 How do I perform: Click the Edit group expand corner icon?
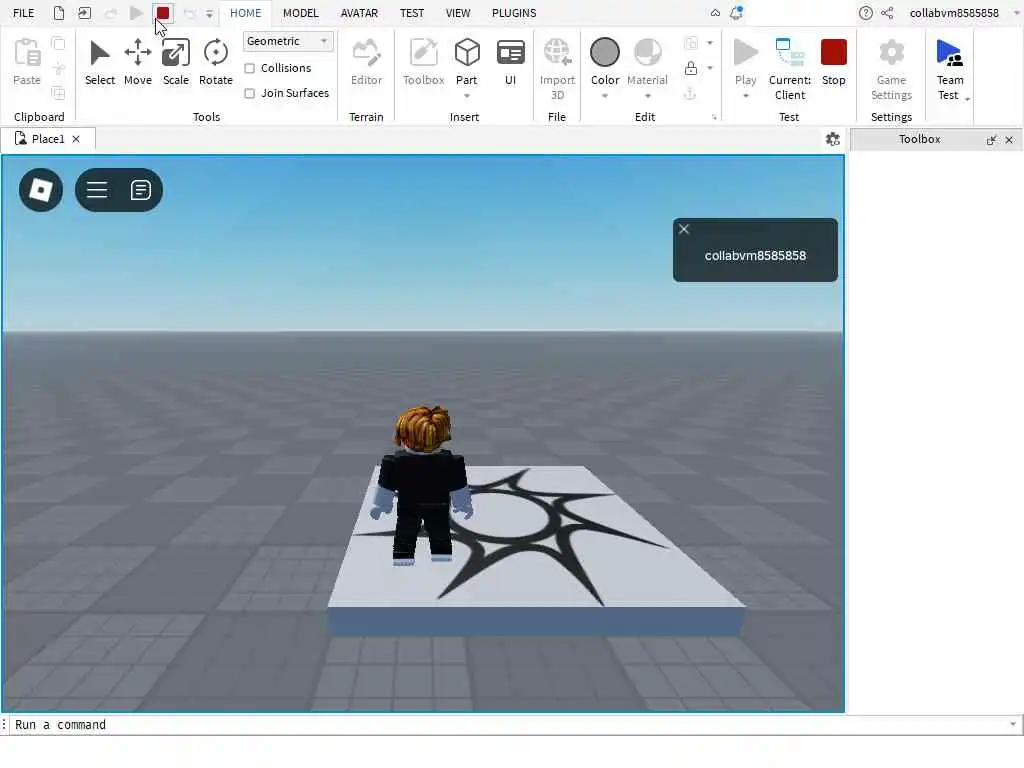[714, 118]
